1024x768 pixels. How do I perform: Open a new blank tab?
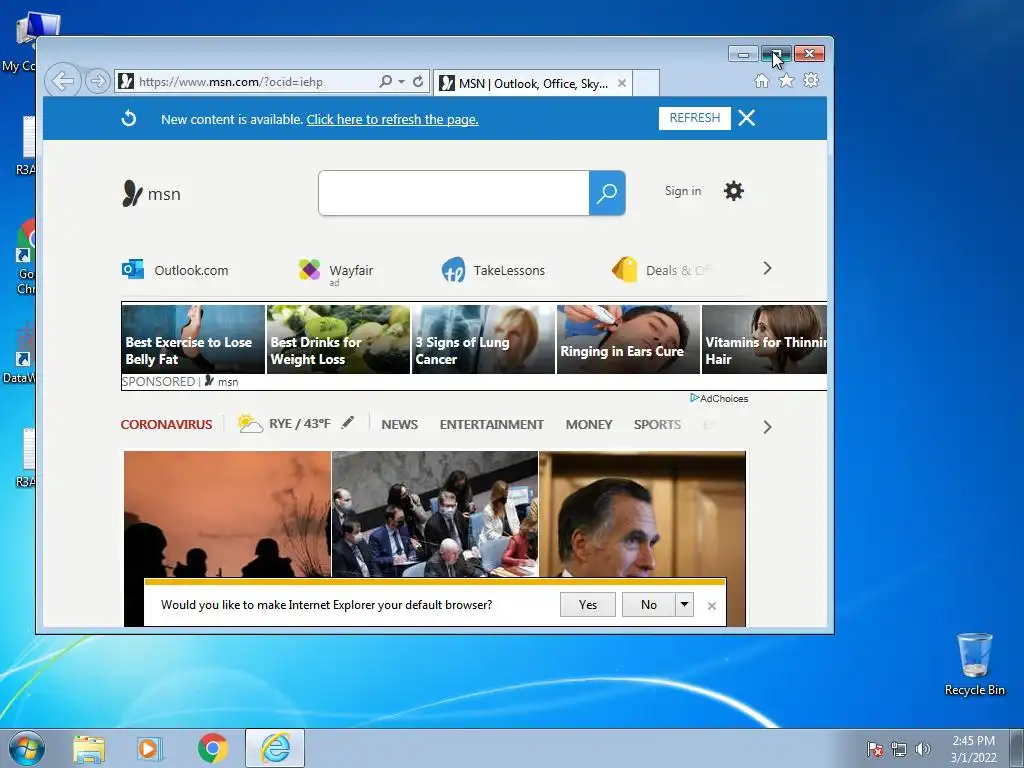[646, 84]
